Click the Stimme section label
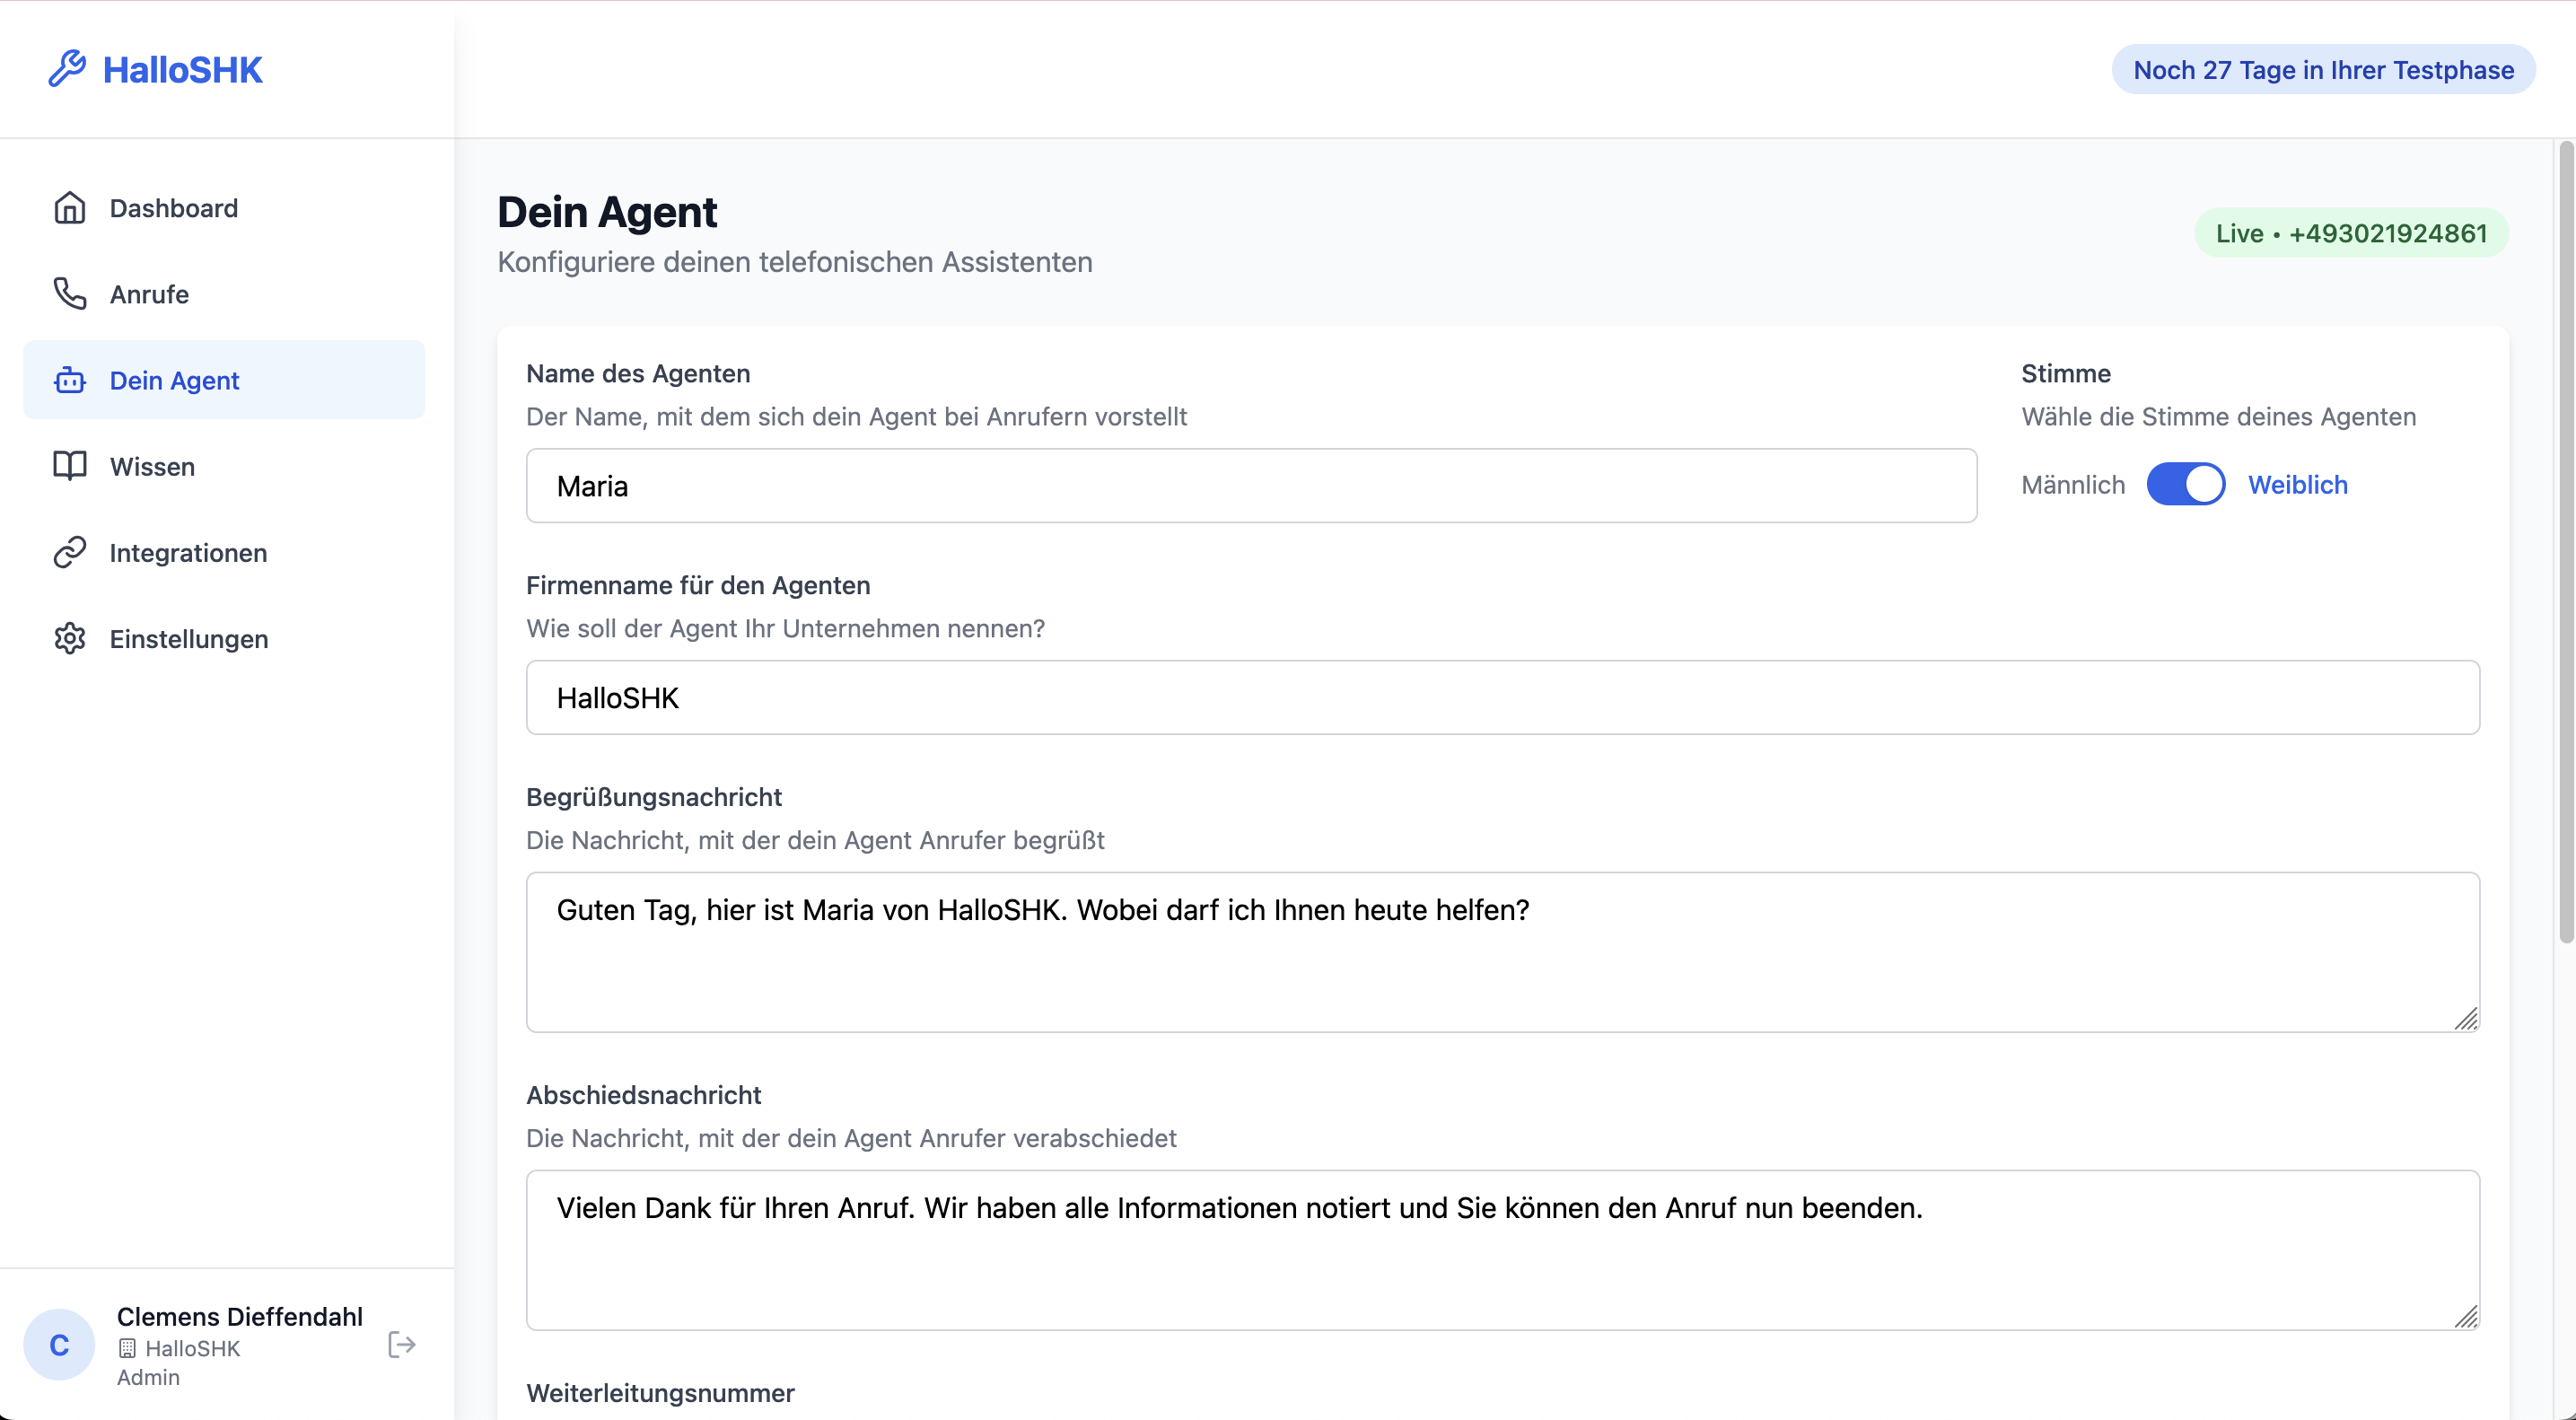 click(x=2066, y=373)
